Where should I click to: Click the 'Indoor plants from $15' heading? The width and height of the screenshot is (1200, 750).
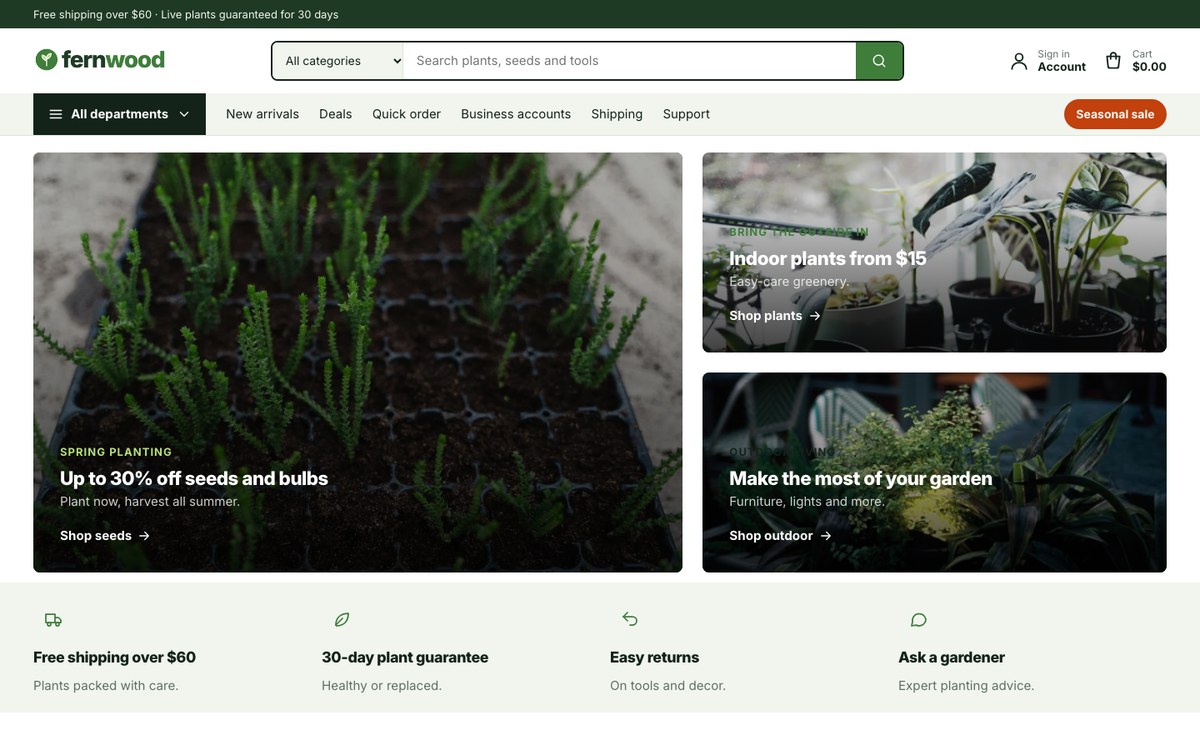pos(828,259)
